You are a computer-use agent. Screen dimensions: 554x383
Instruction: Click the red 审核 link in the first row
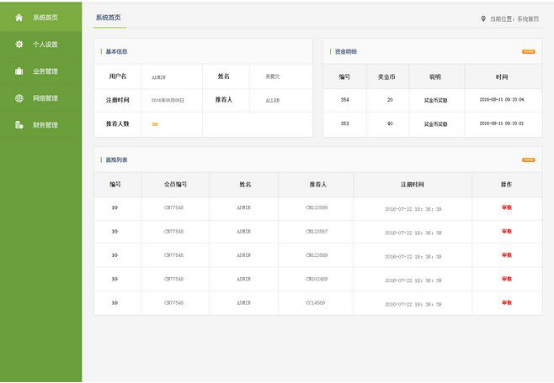[507, 208]
